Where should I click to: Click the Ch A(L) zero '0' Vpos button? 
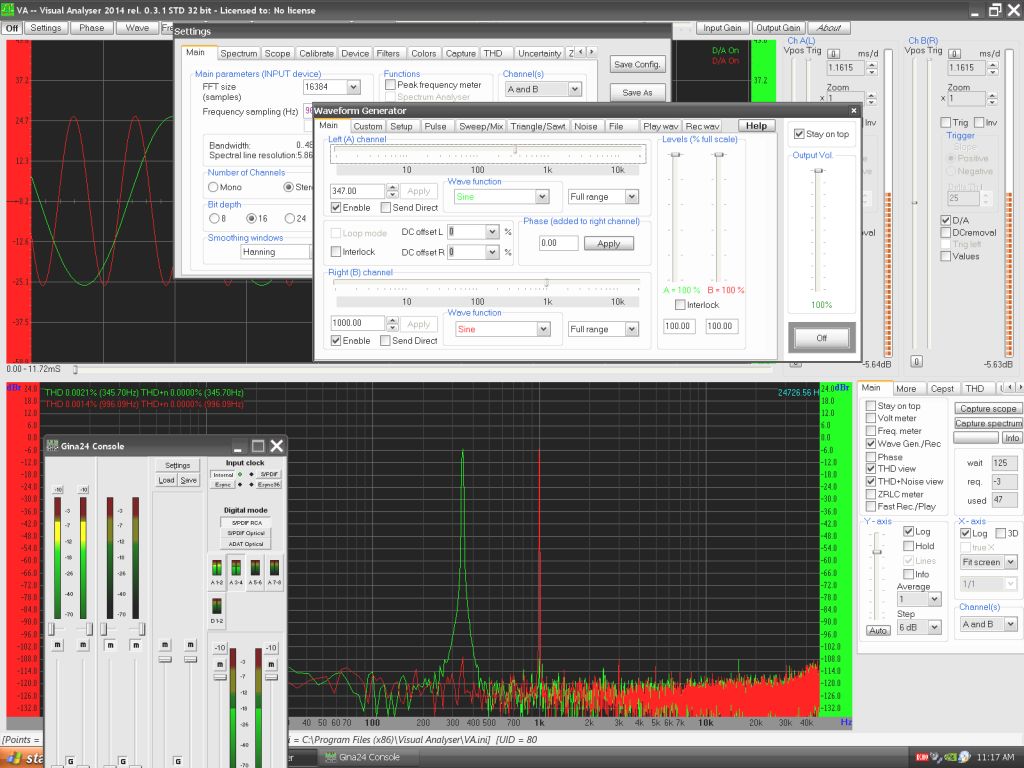[x=834, y=54]
